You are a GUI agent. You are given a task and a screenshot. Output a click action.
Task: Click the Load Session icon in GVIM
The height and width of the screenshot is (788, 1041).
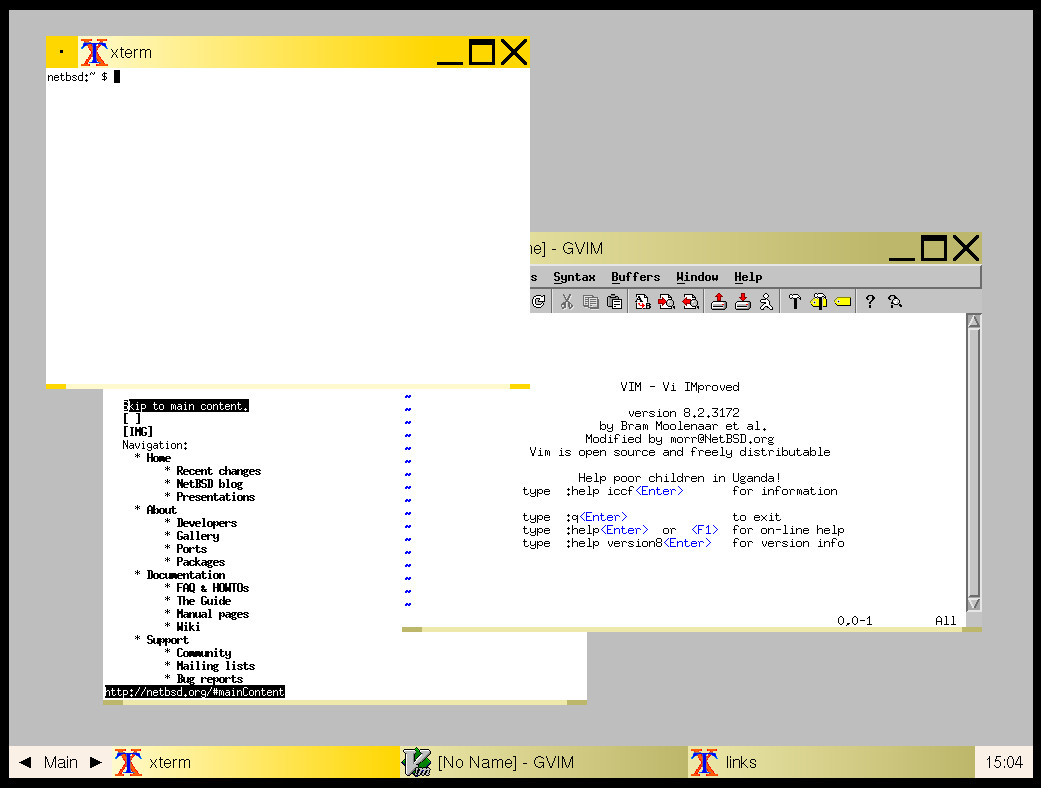pyautogui.click(x=718, y=302)
